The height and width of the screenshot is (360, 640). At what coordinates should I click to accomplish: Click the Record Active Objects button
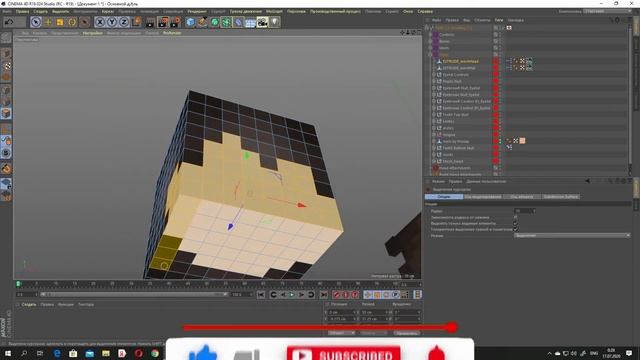point(336,295)
